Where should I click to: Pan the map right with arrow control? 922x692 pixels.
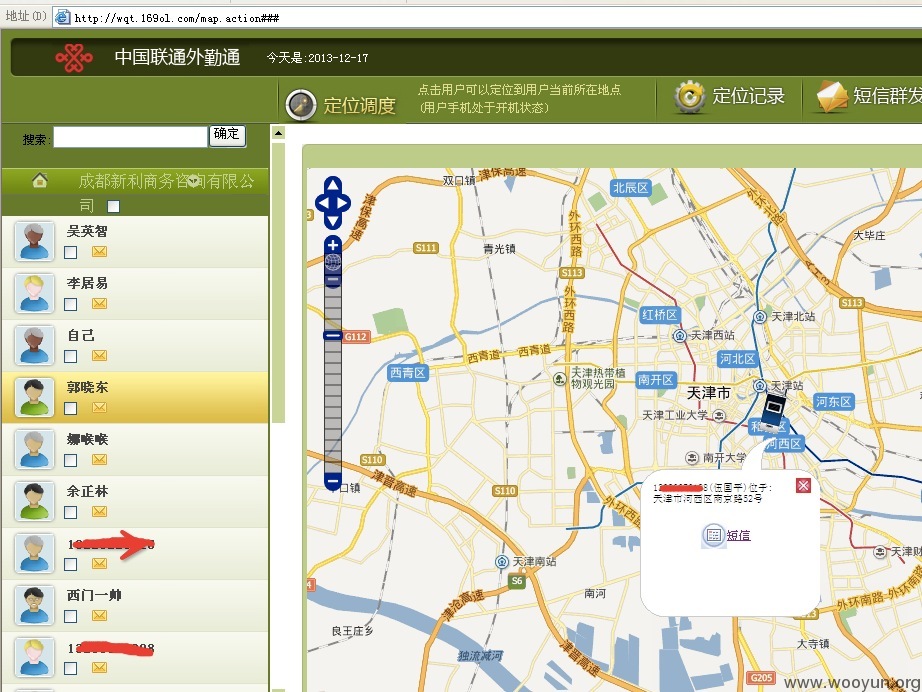tap(344, 203)
